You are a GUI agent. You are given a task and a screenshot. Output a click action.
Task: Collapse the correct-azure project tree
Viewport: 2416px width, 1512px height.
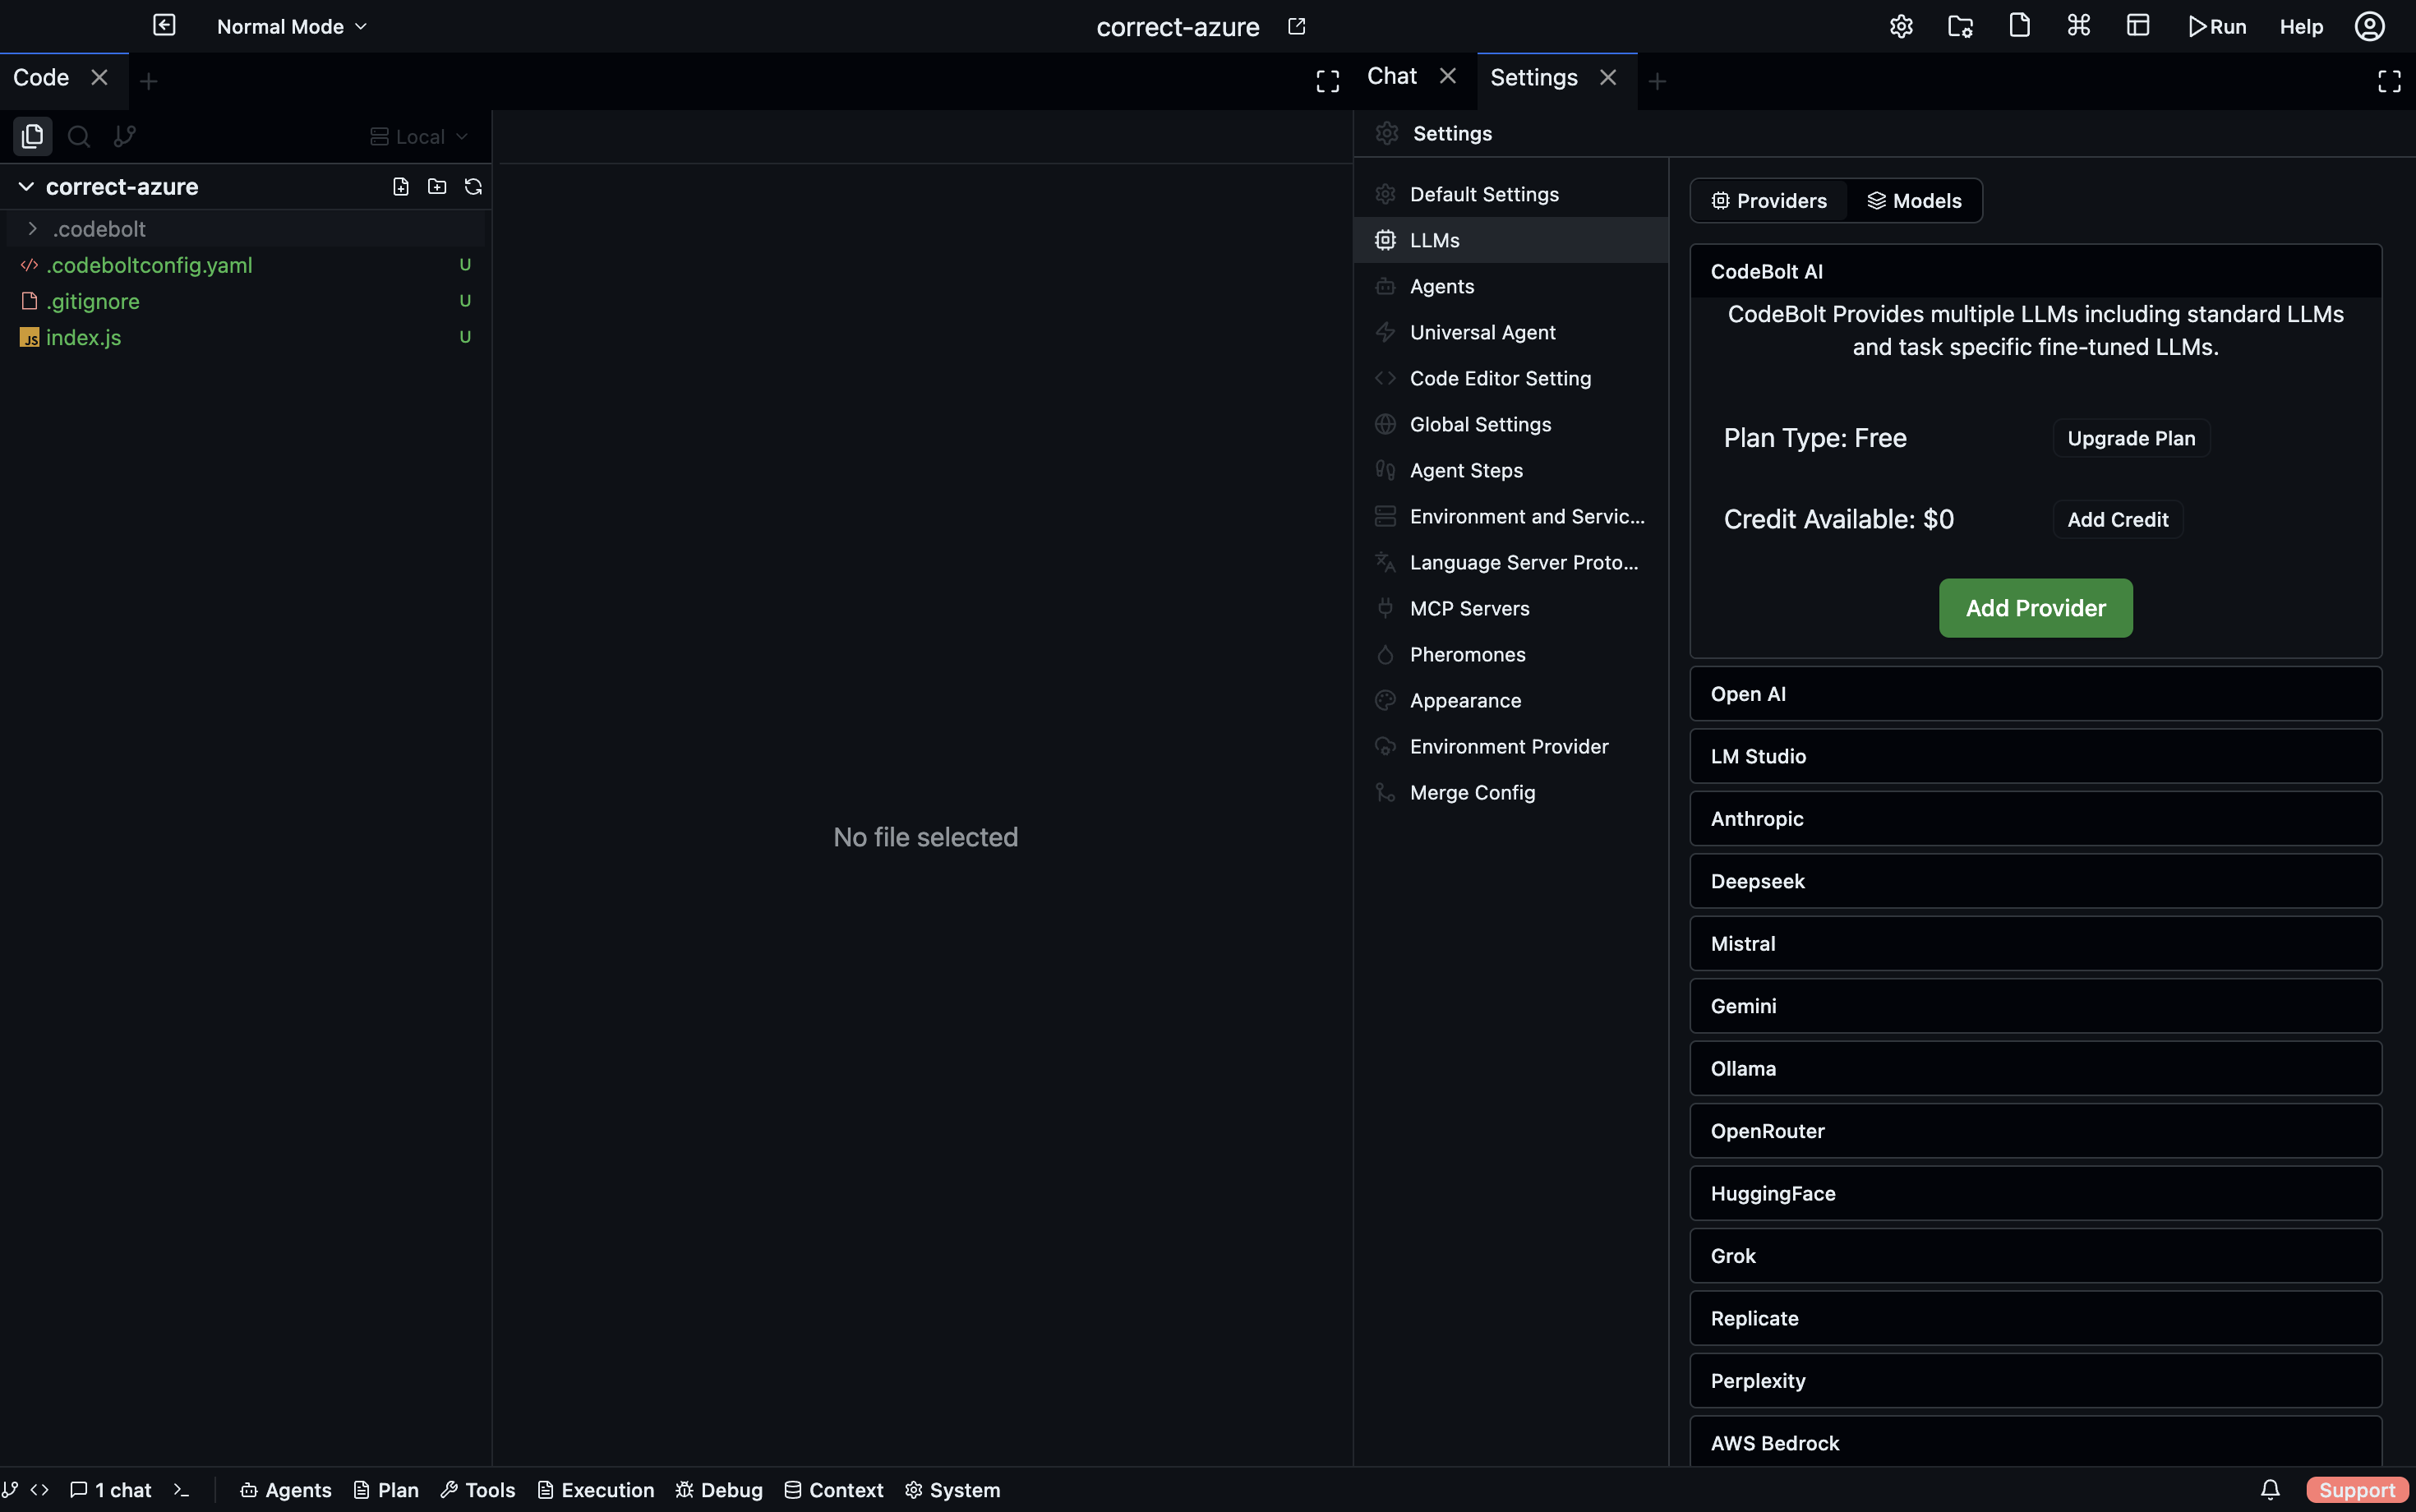pyautogui.click(x=27, y=187)
